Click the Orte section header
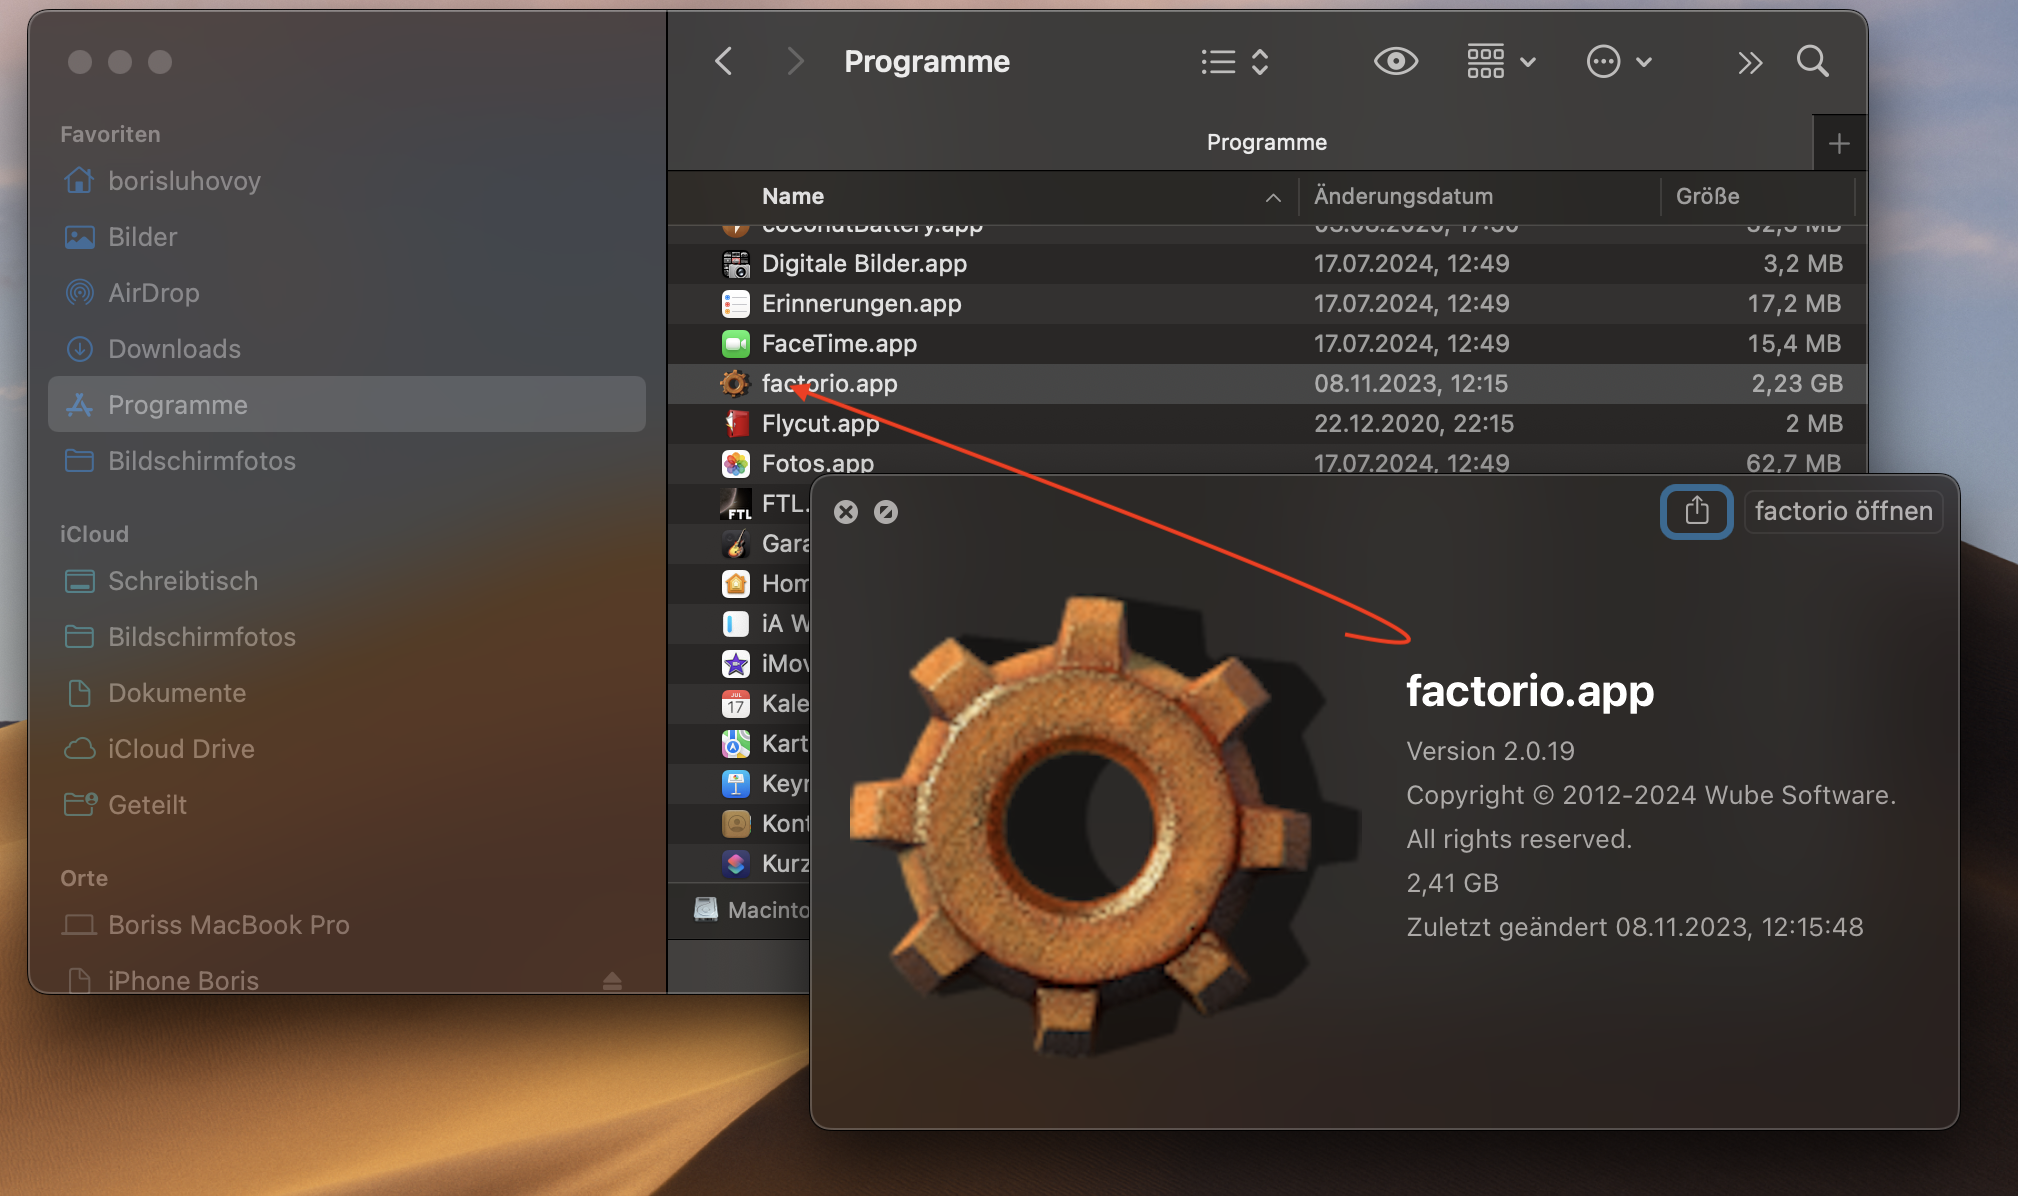The width and height of the screenshot is (2018, 1196). [84, 878]
